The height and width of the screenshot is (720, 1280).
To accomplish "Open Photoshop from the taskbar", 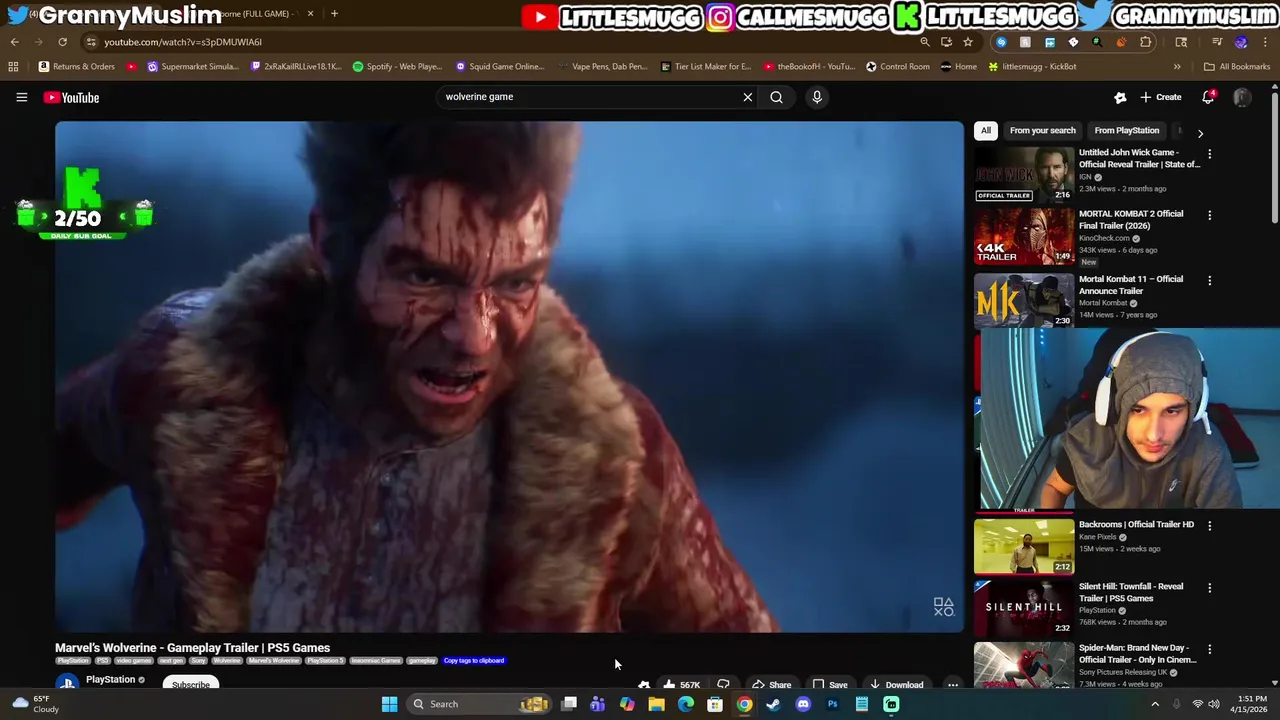I will pyautogui.click(x=832, y=704).
